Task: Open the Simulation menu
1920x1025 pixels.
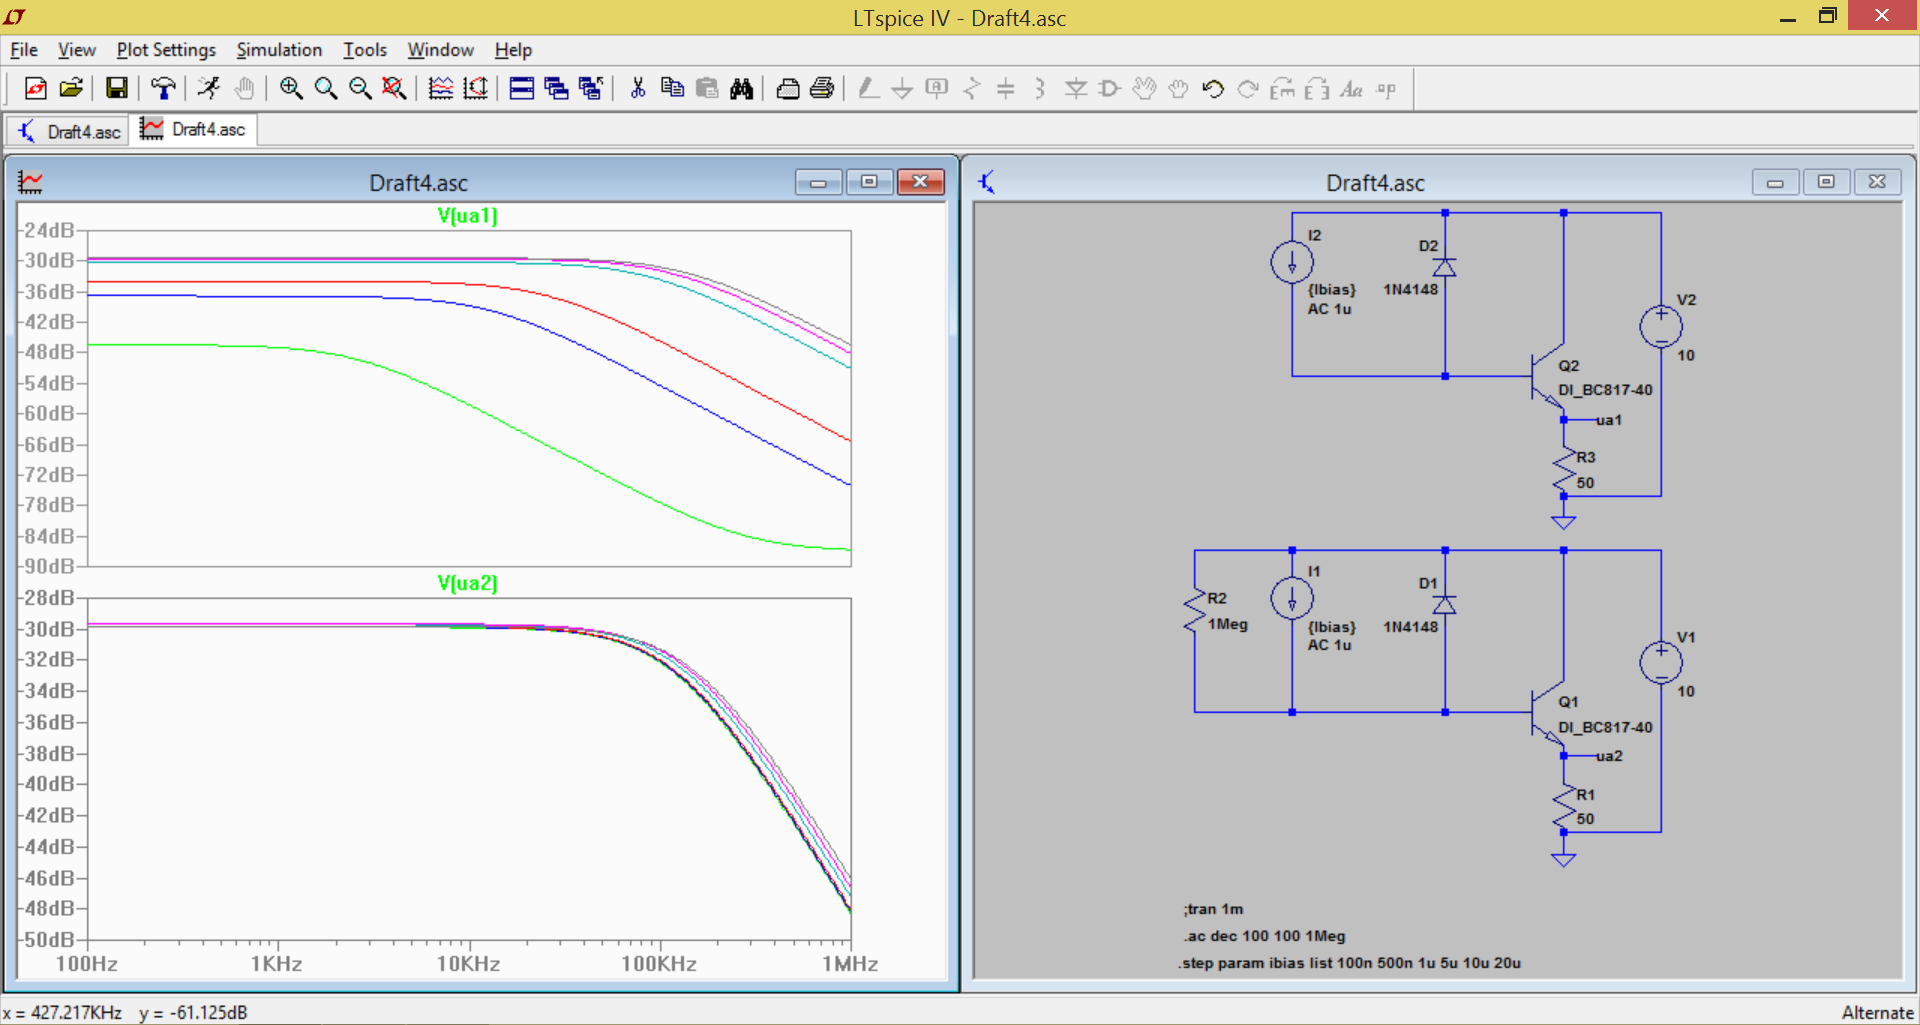Action: [279, 50]
